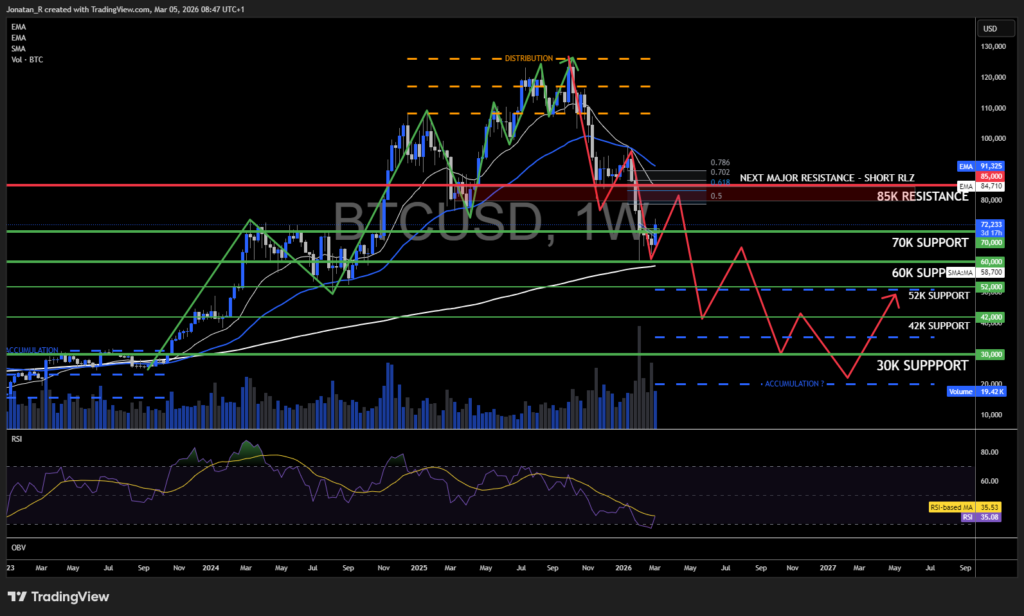The height and width of the screenshot is (616, 1024).
Task: Click the 2026 label on the time axis
Action: tap(623, 567)
